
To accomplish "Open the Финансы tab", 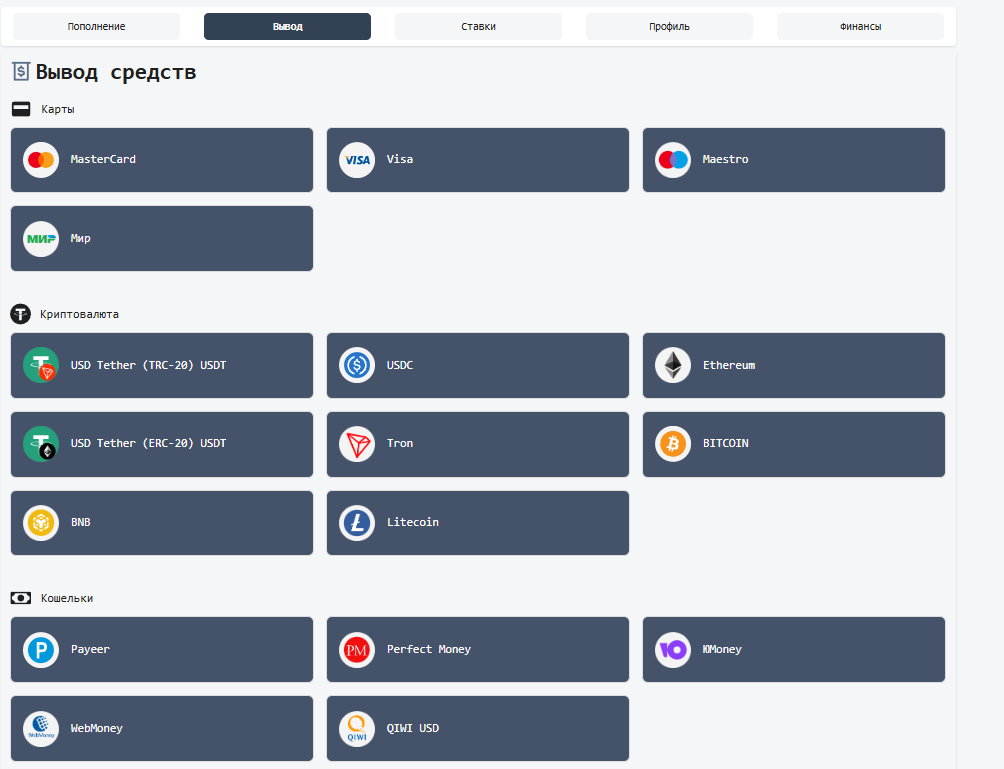I will pos(860,26).
